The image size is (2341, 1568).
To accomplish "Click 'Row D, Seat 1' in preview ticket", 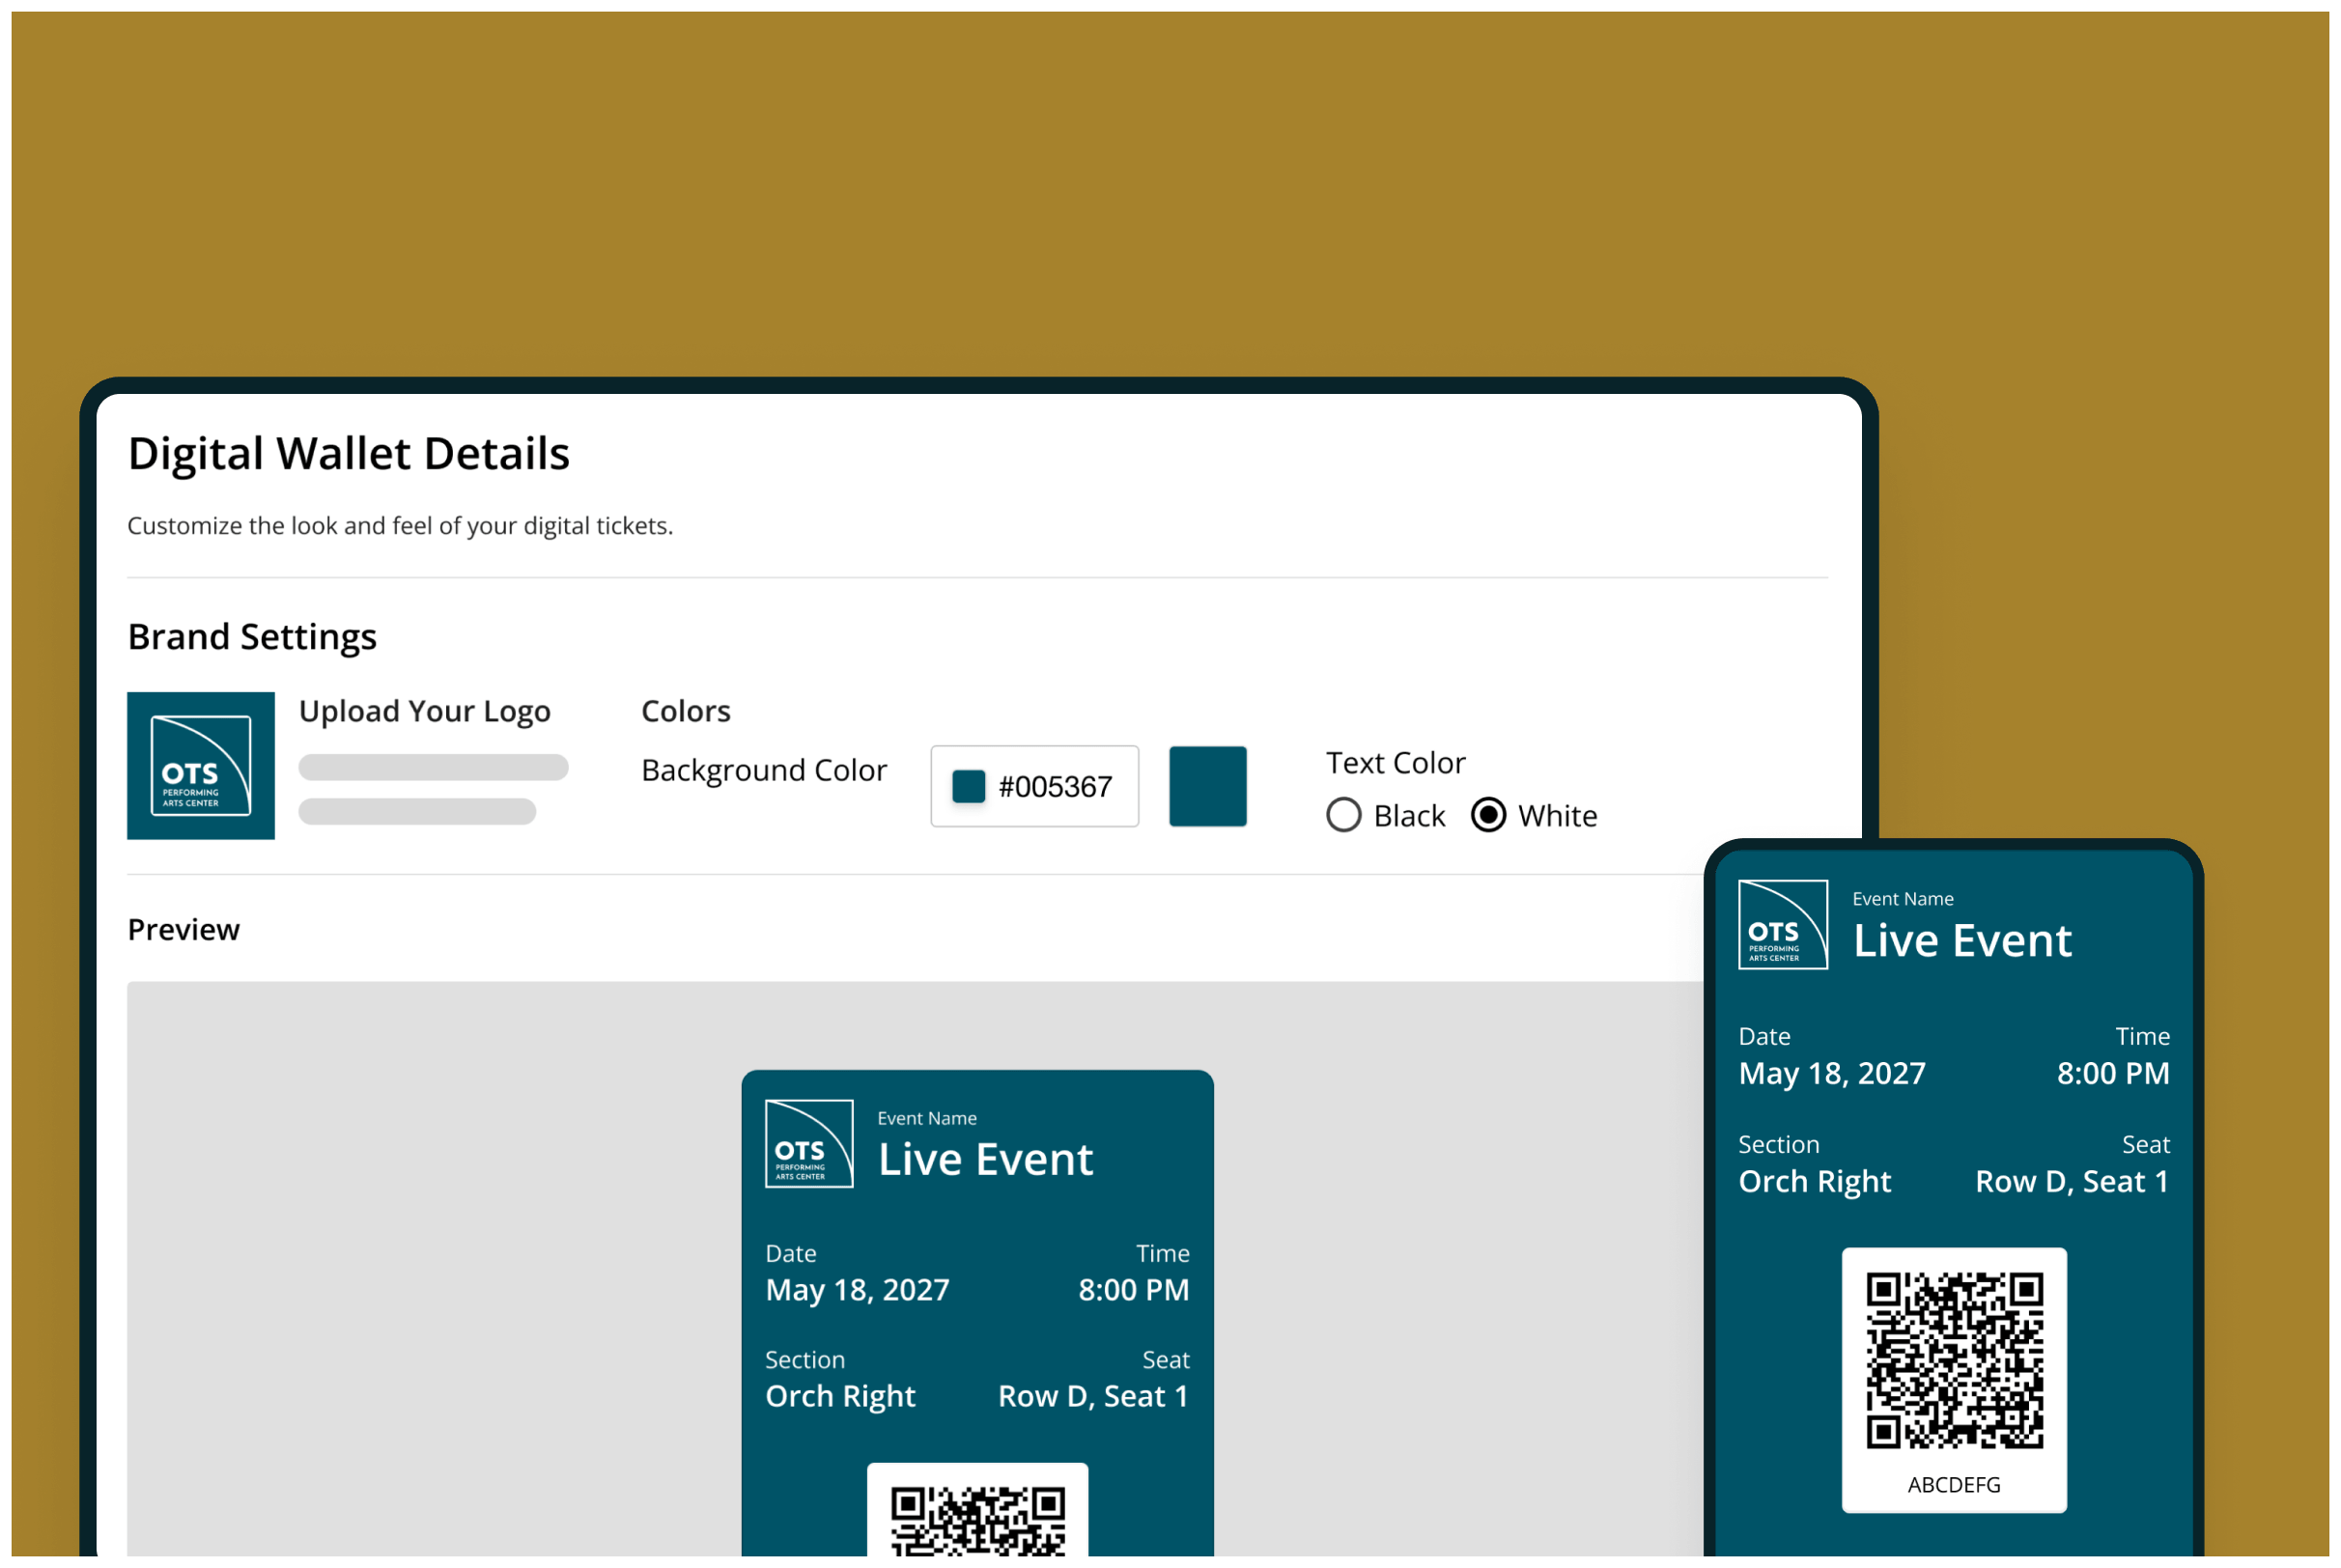I will coord(1093,1396).
